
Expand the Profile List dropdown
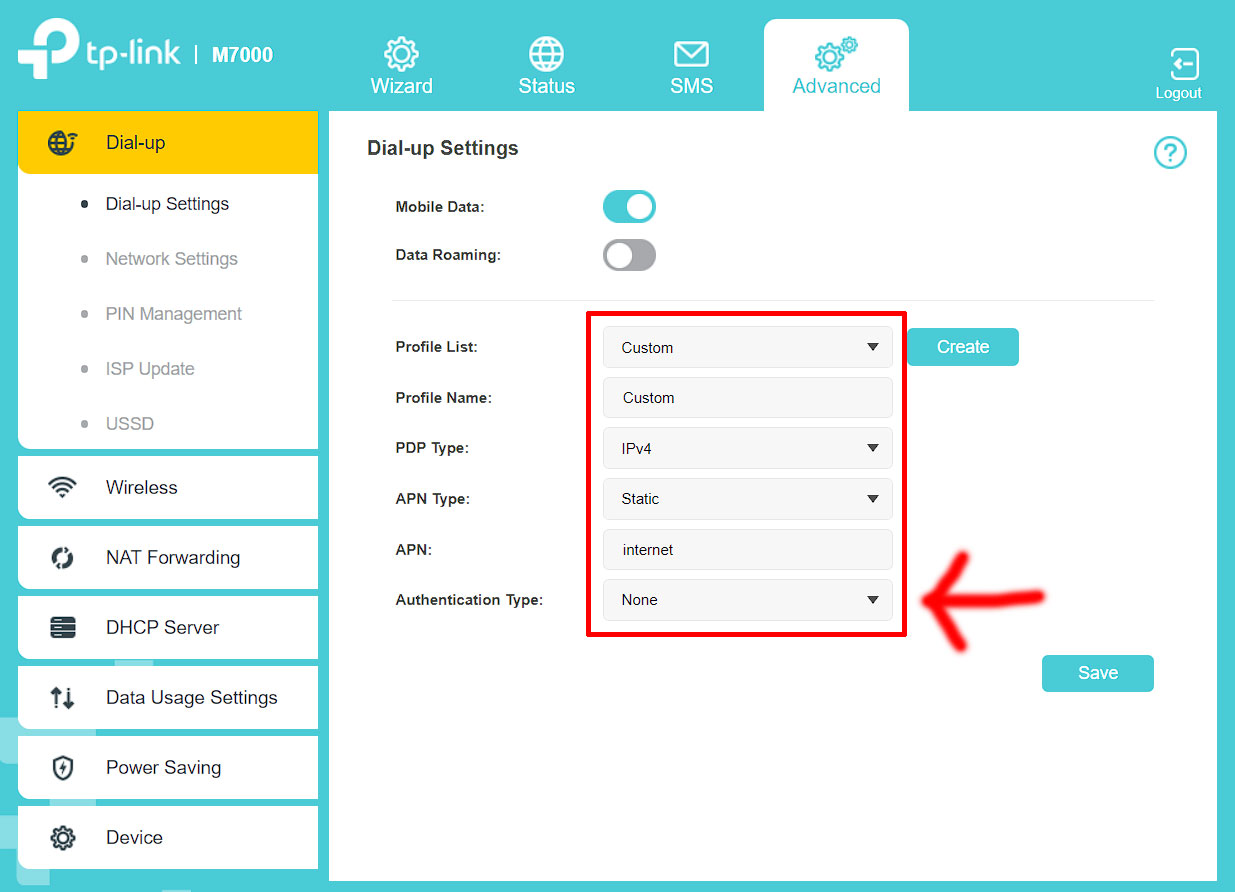(x=747, y=348)
